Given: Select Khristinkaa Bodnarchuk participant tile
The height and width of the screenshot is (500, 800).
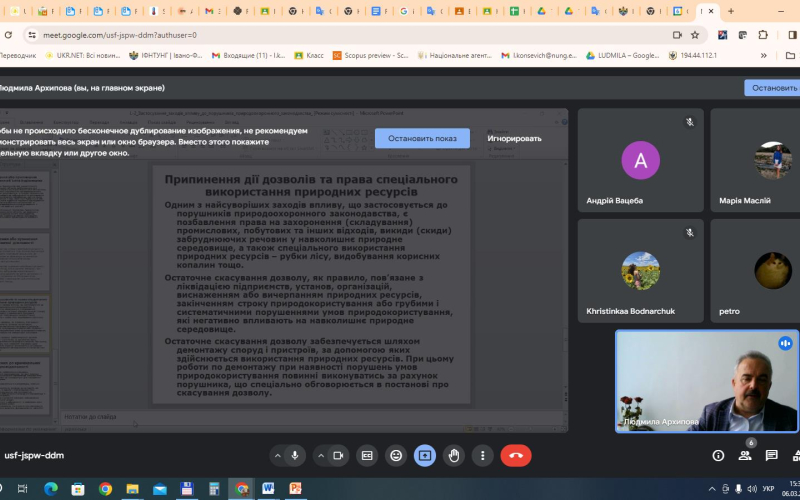Looking at the screenshot, I should click(640, 271).
